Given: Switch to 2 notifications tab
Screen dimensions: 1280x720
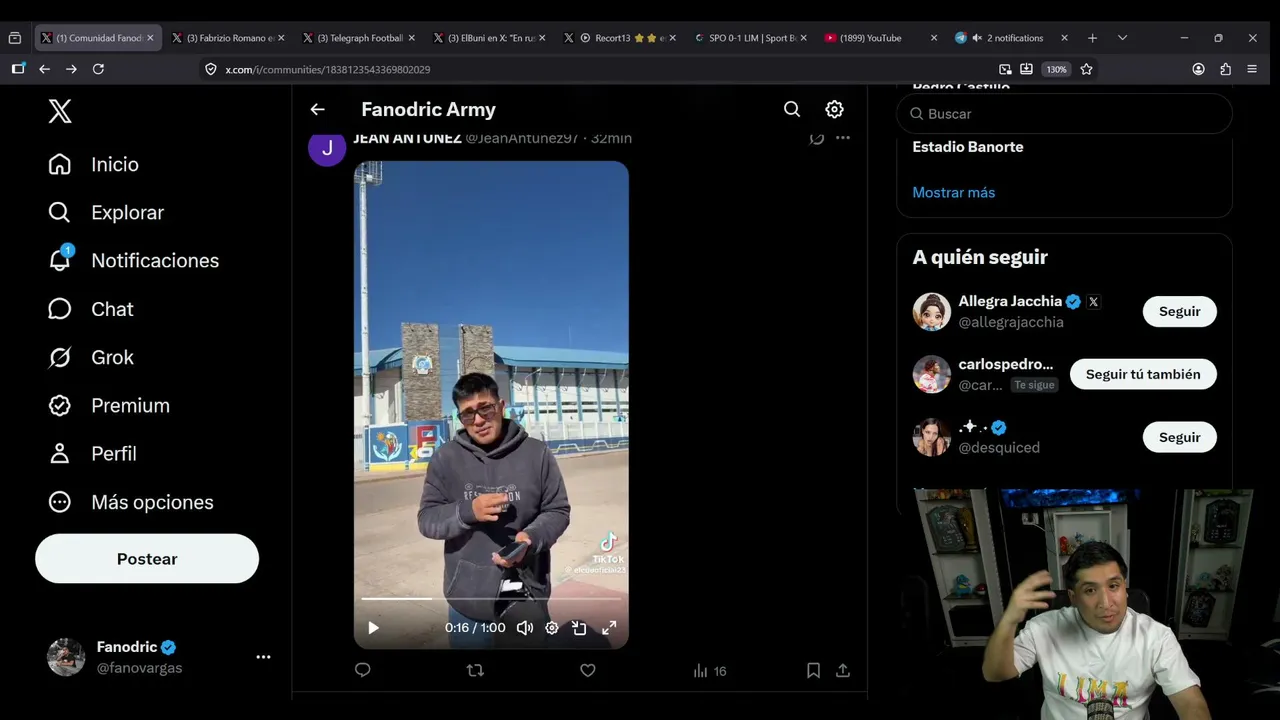Looking at the screenshot, I should pos(1010,38).
